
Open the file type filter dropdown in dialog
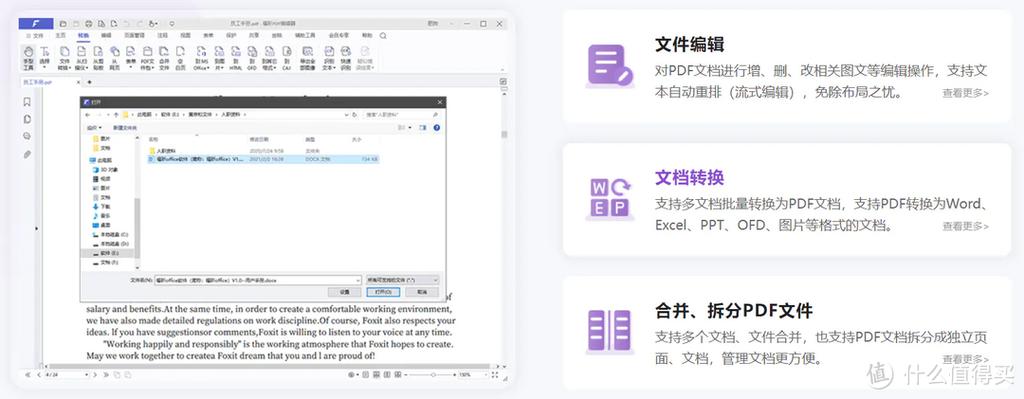point(402,279)
